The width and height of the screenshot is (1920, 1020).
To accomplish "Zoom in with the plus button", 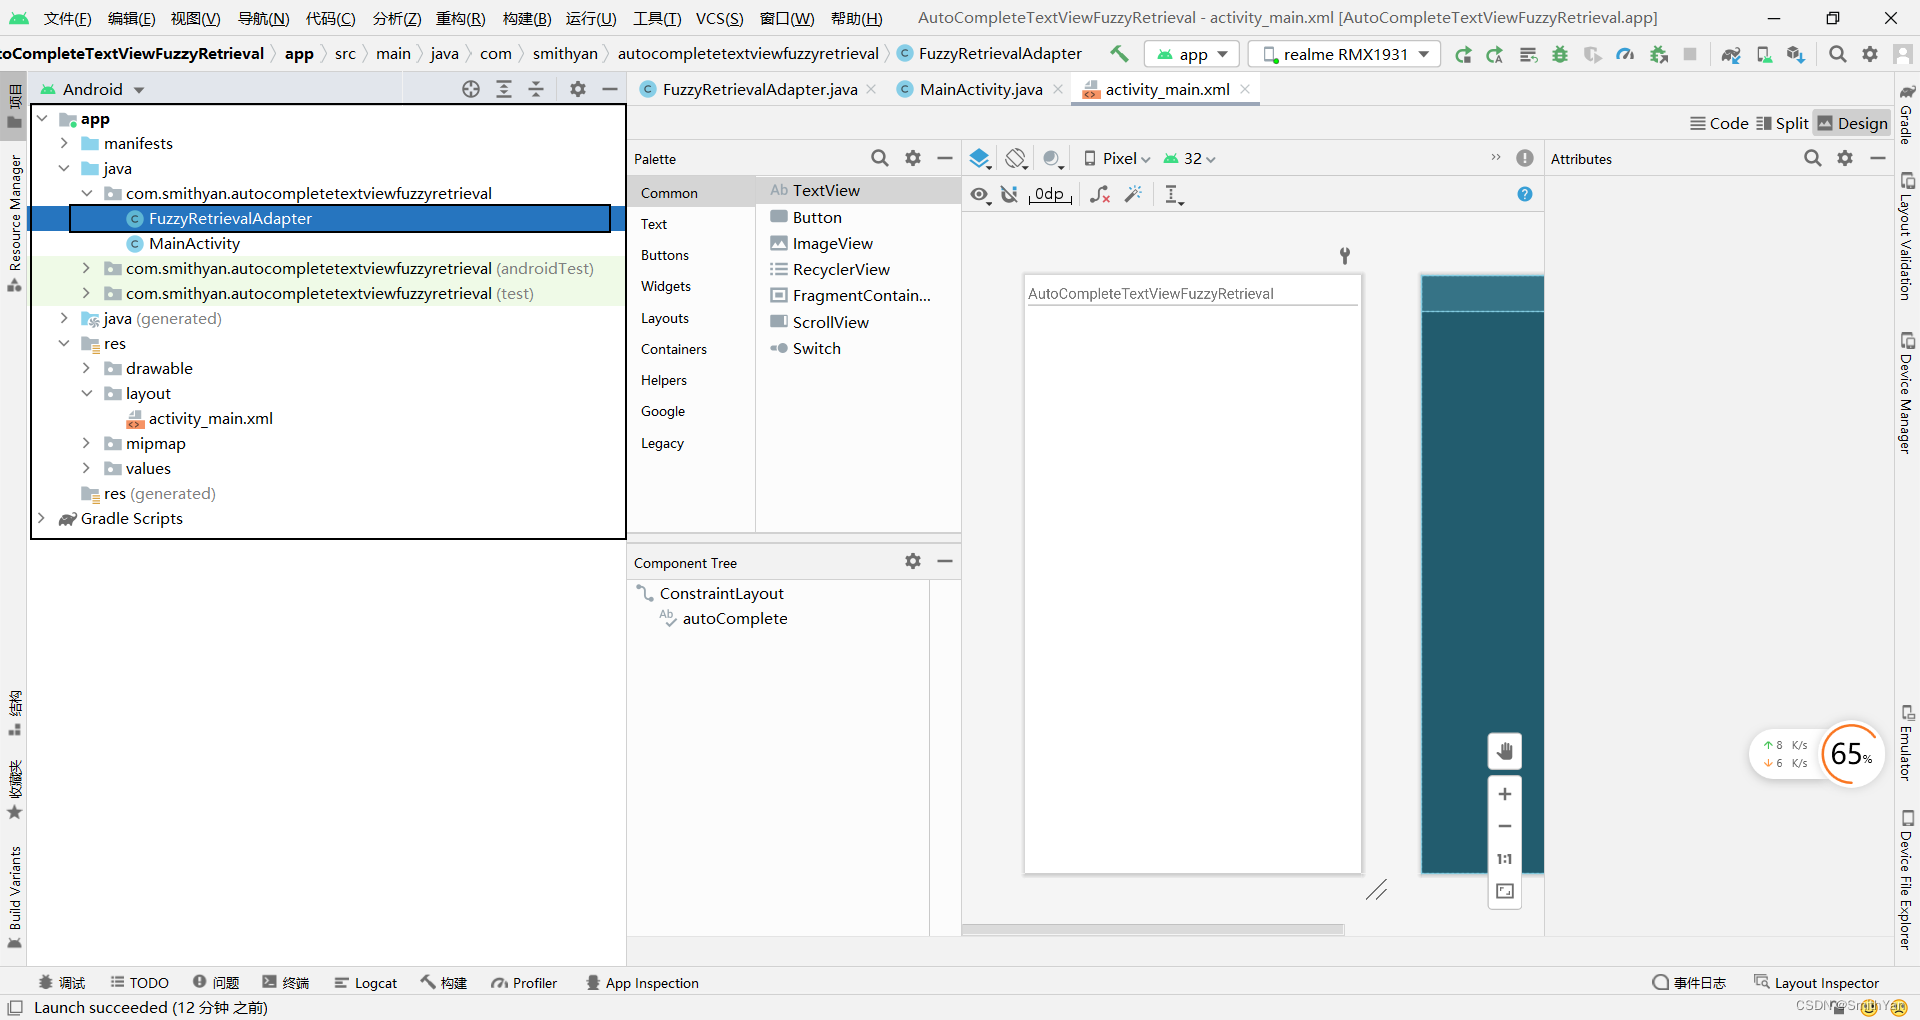I will click(x=1505, y=794).
